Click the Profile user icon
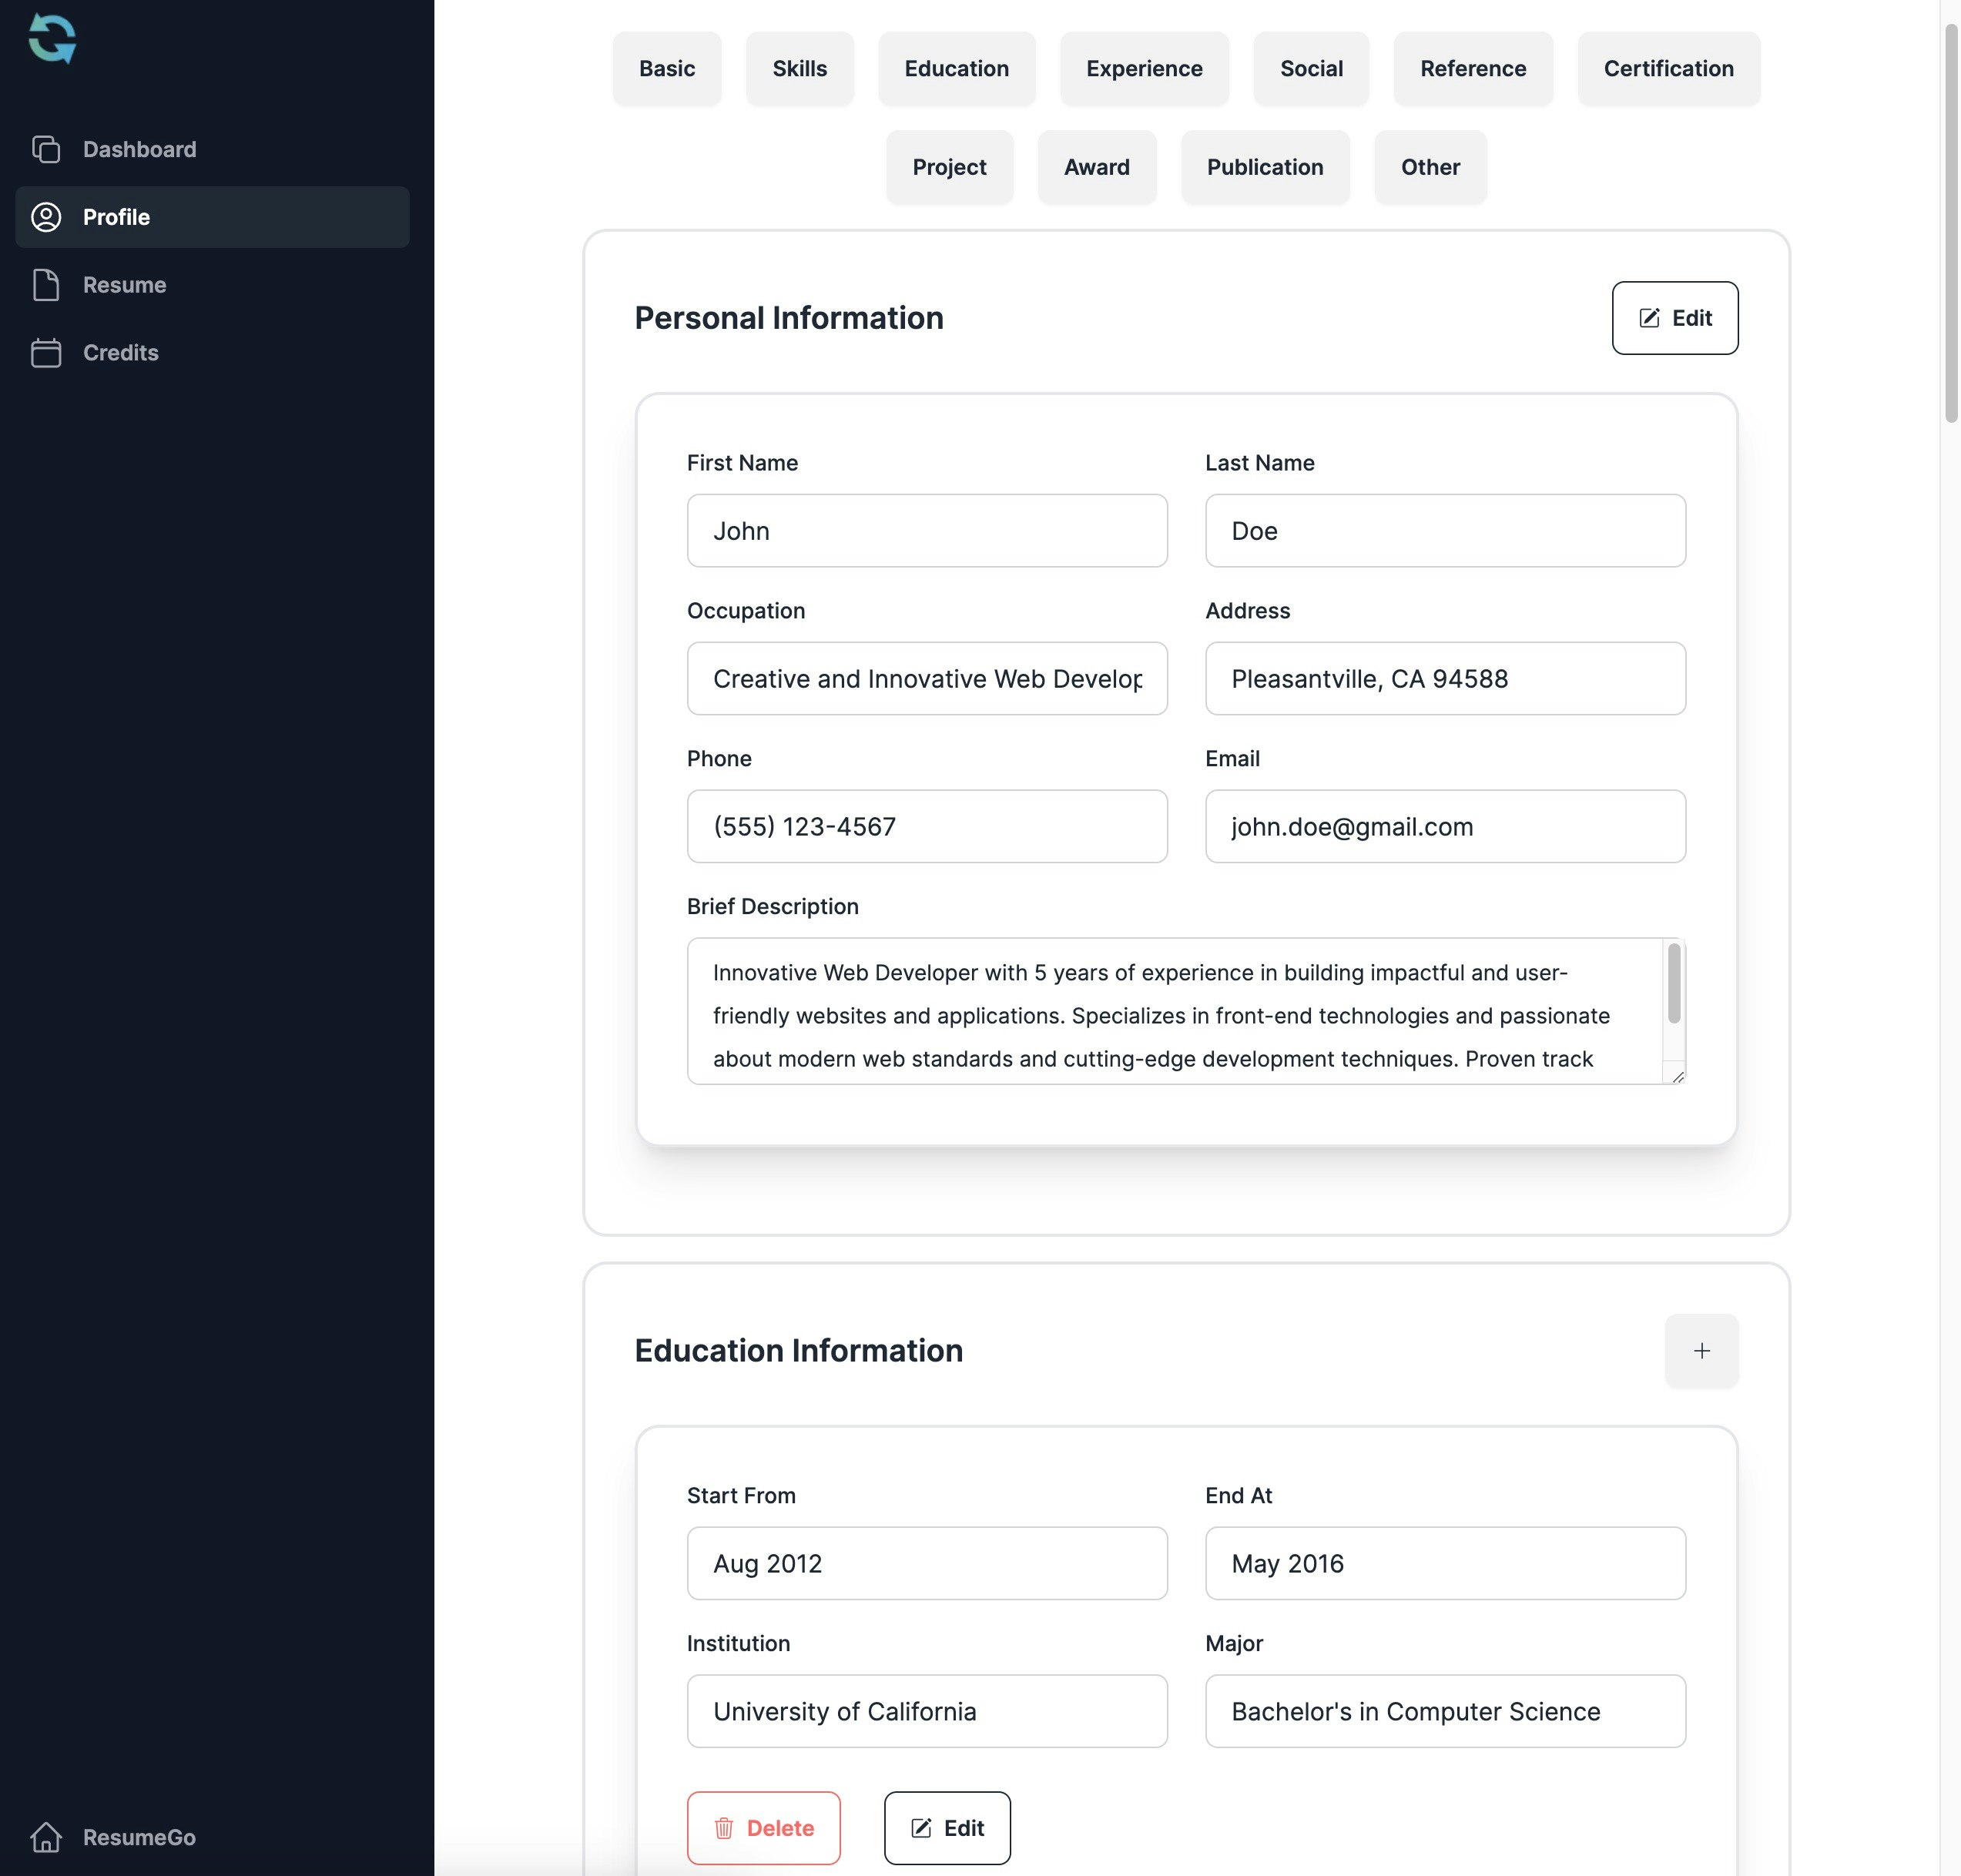 (x=46, y=217)
